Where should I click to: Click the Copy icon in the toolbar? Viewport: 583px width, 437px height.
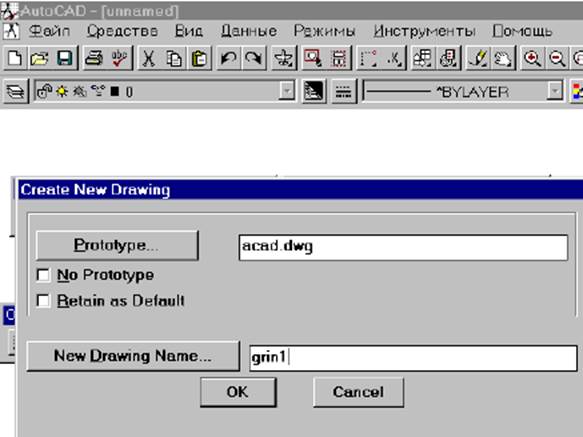[174, 58]
